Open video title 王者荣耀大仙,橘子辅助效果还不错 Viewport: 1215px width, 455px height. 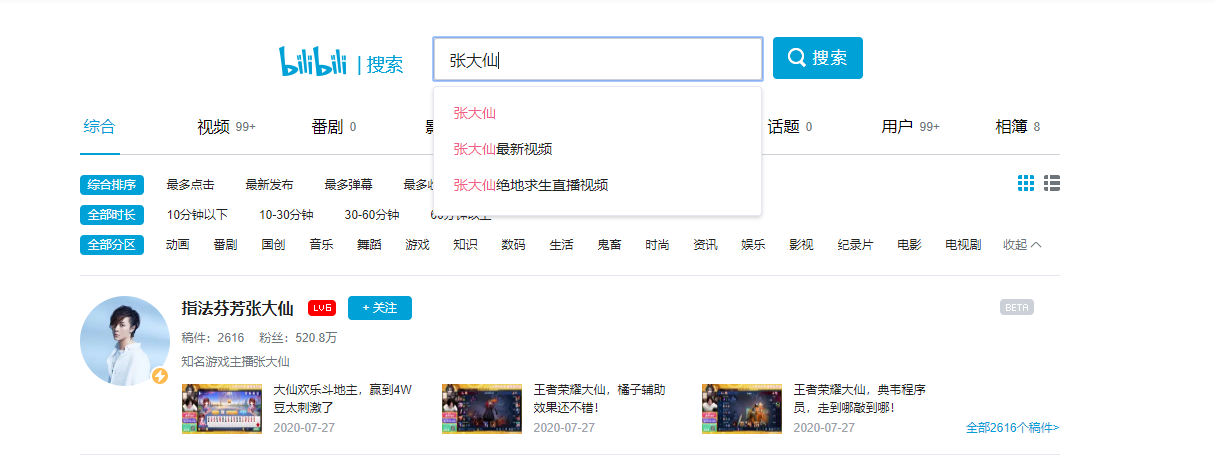pos(600,399)
